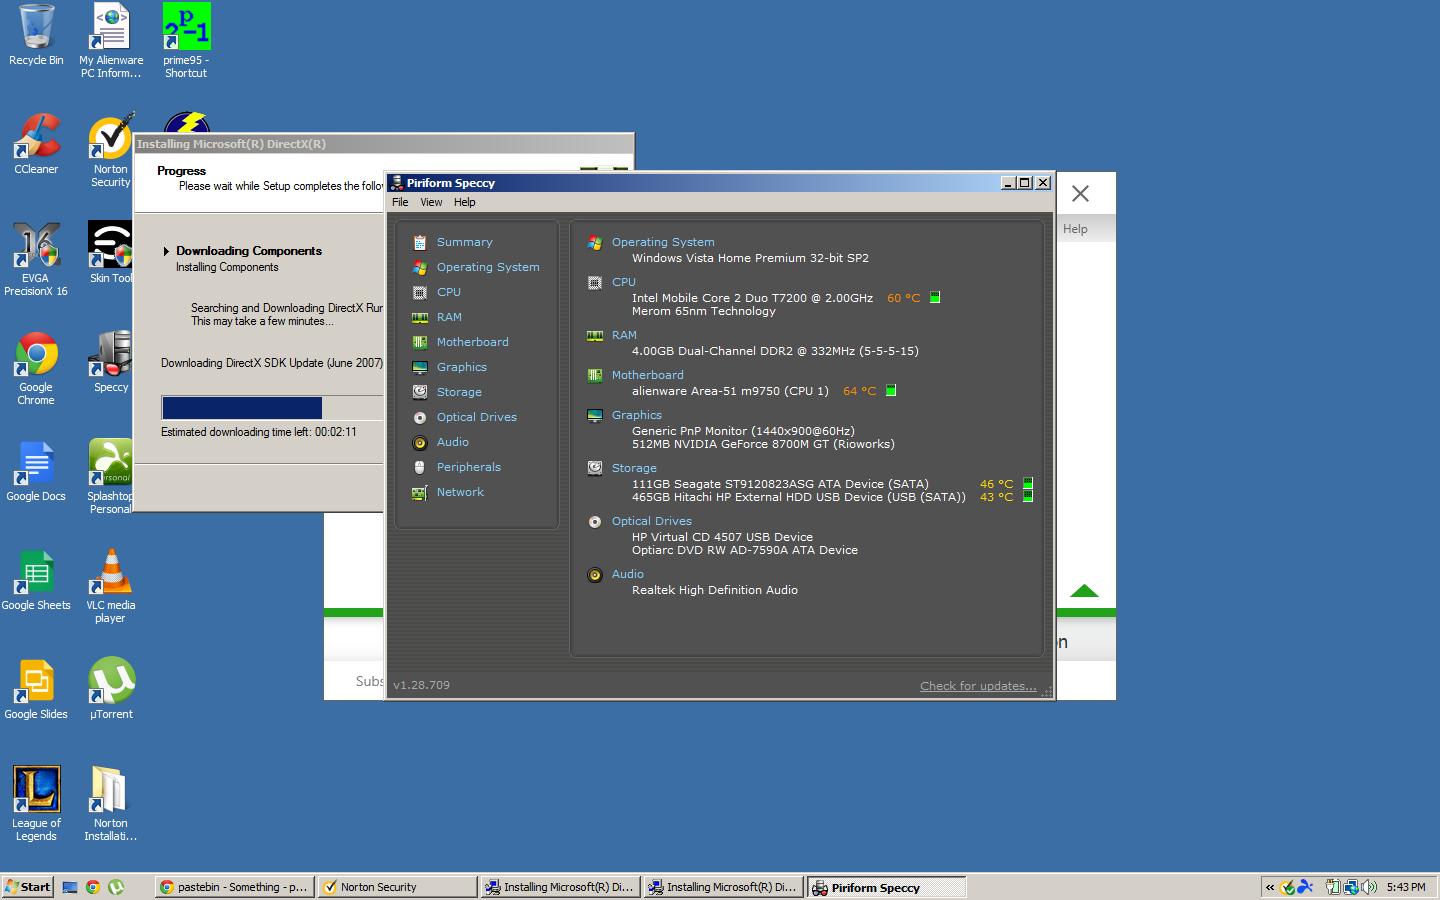Click the DirectX download progress bar

point(272,407)
